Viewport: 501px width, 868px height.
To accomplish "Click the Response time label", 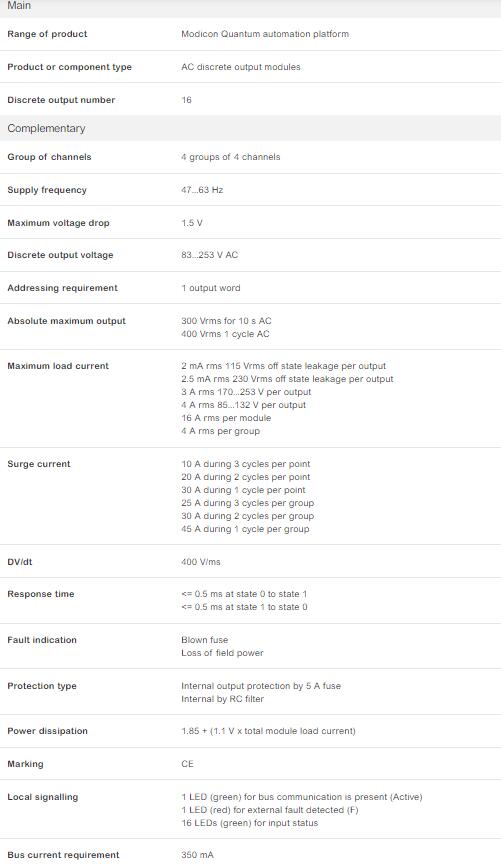I will [40, 594].
